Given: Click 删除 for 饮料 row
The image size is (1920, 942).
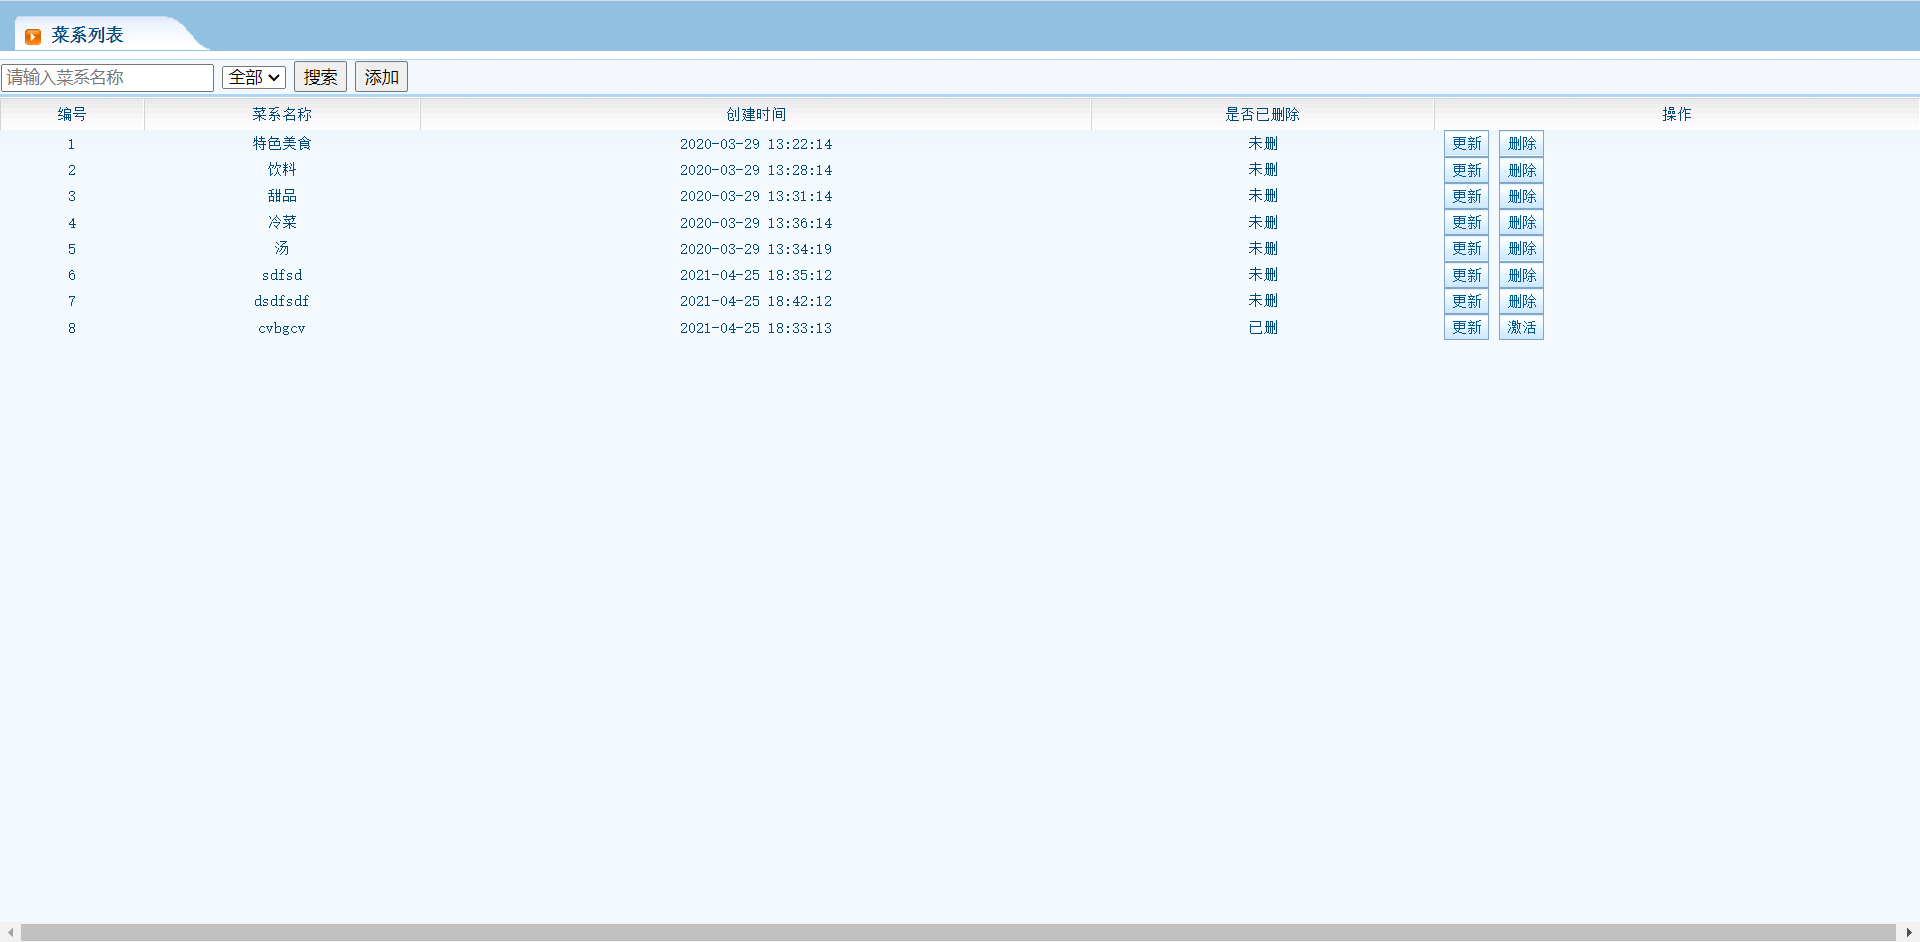Looking at the screenshot, I should pyautogui.click(x=1521, y=170).
